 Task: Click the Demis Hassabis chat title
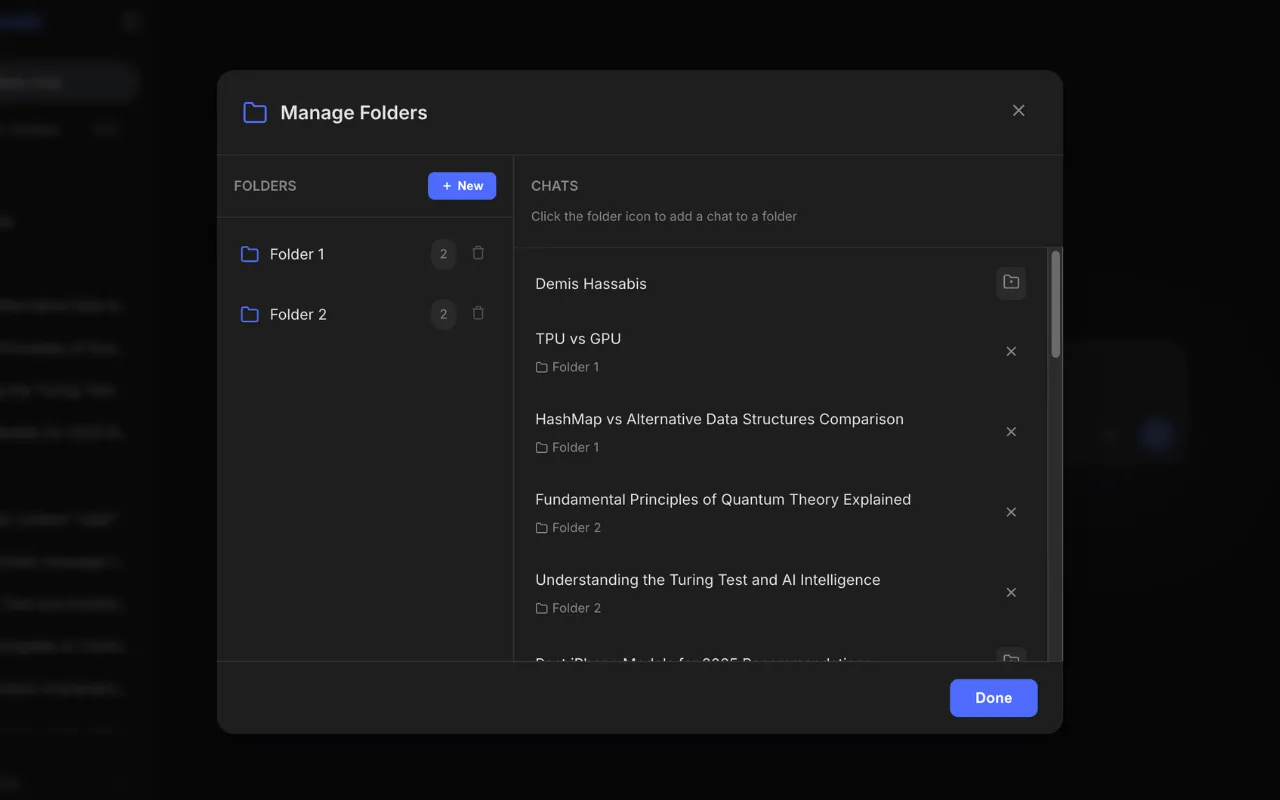[591, 284]
